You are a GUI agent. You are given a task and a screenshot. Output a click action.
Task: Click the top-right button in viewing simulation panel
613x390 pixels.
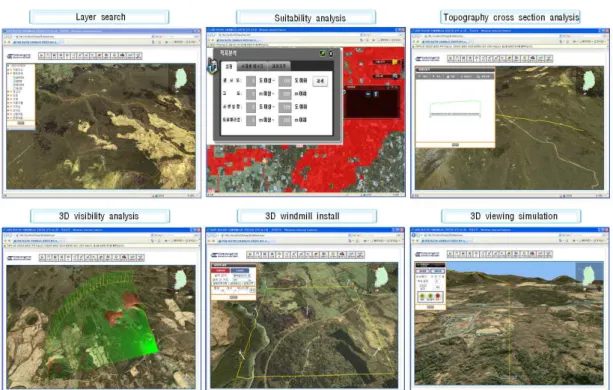(437, 271)
